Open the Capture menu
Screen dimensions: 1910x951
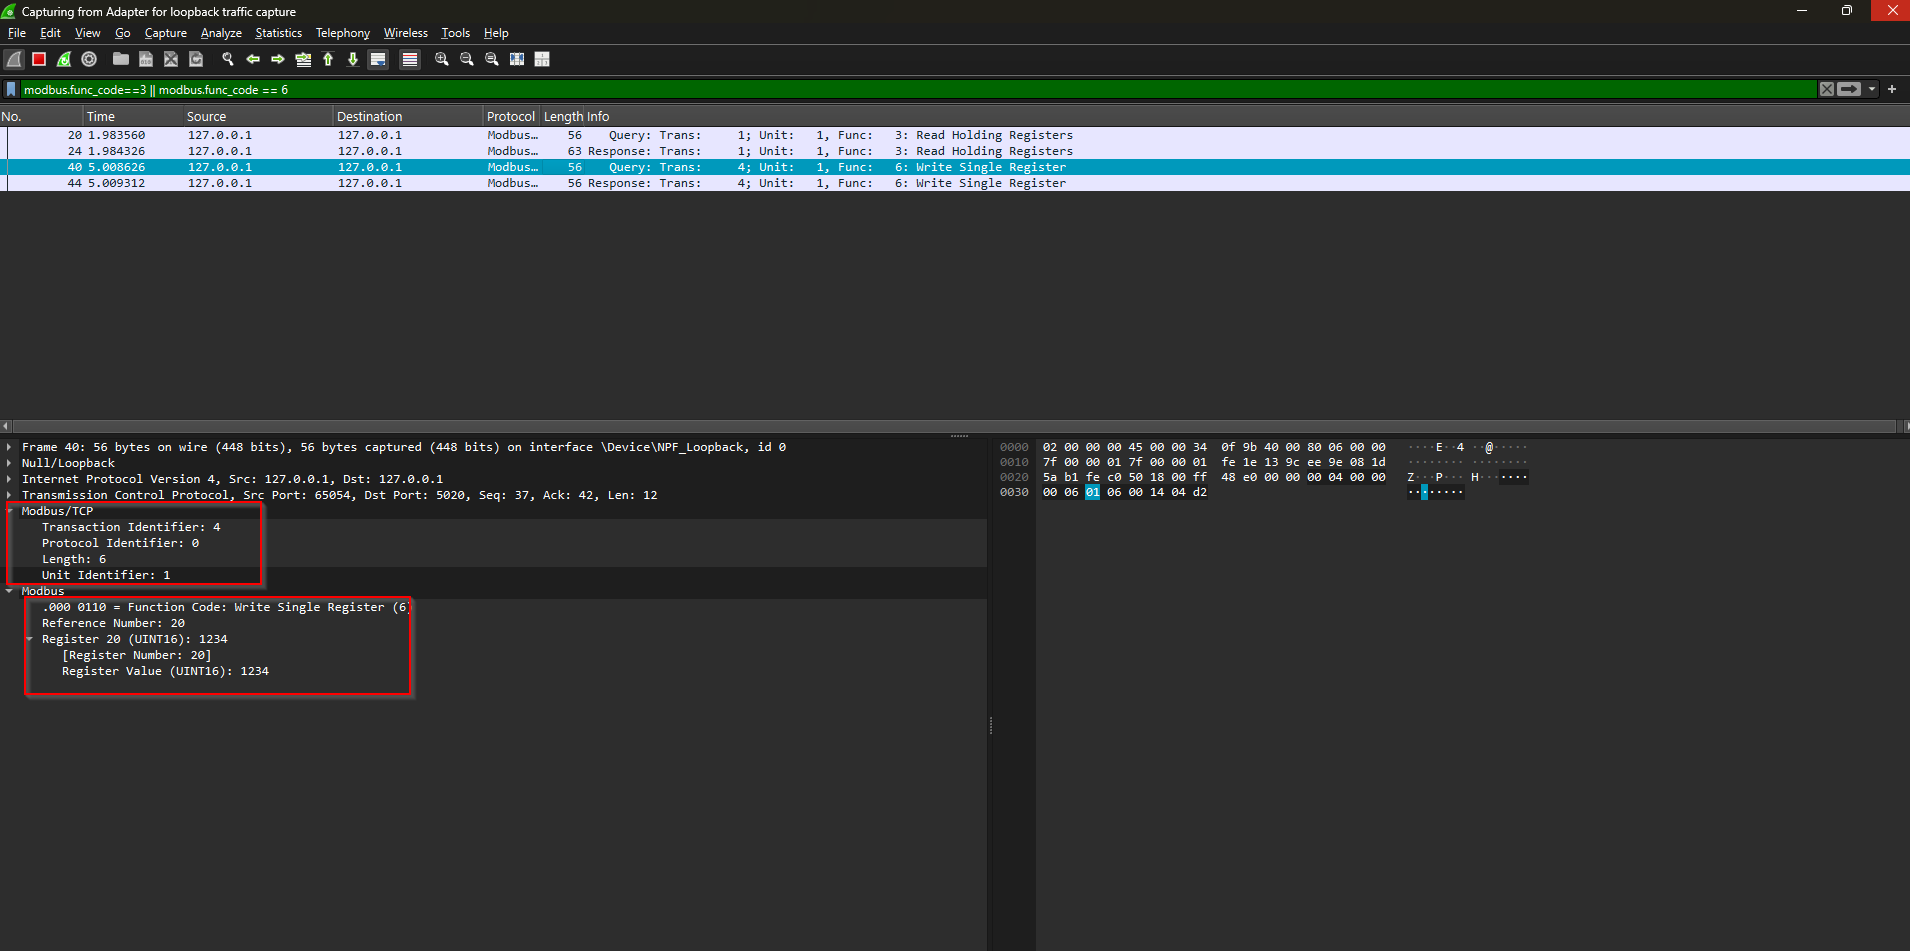(166, 33)
